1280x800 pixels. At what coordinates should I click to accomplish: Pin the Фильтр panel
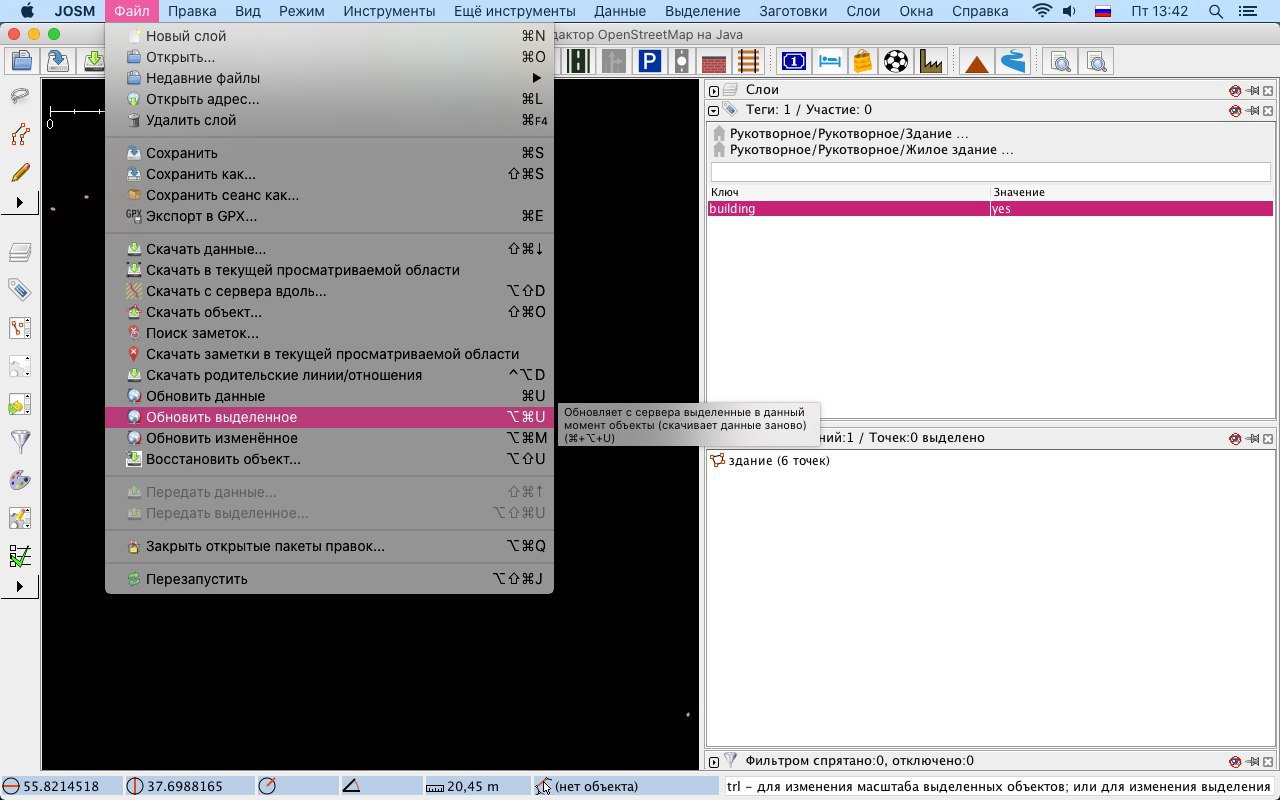point(1252,761)
